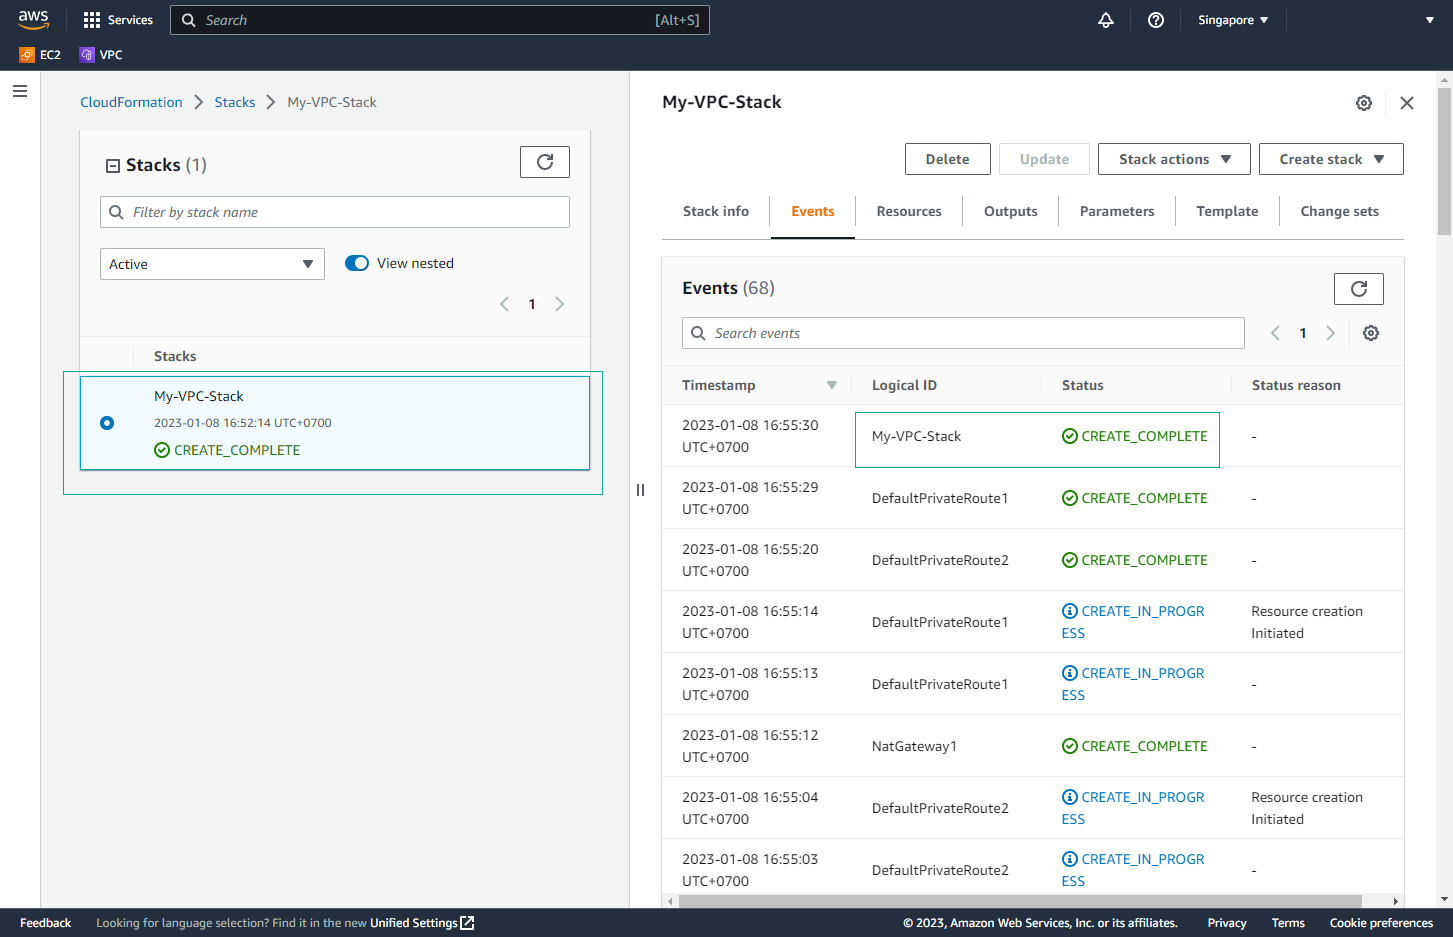Switch to the Change sets tab

tap(1340, 211)
